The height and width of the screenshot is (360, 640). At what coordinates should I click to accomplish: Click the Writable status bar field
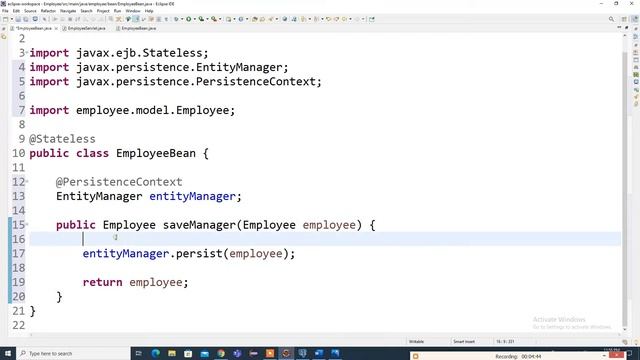click(x=416, y=342)
